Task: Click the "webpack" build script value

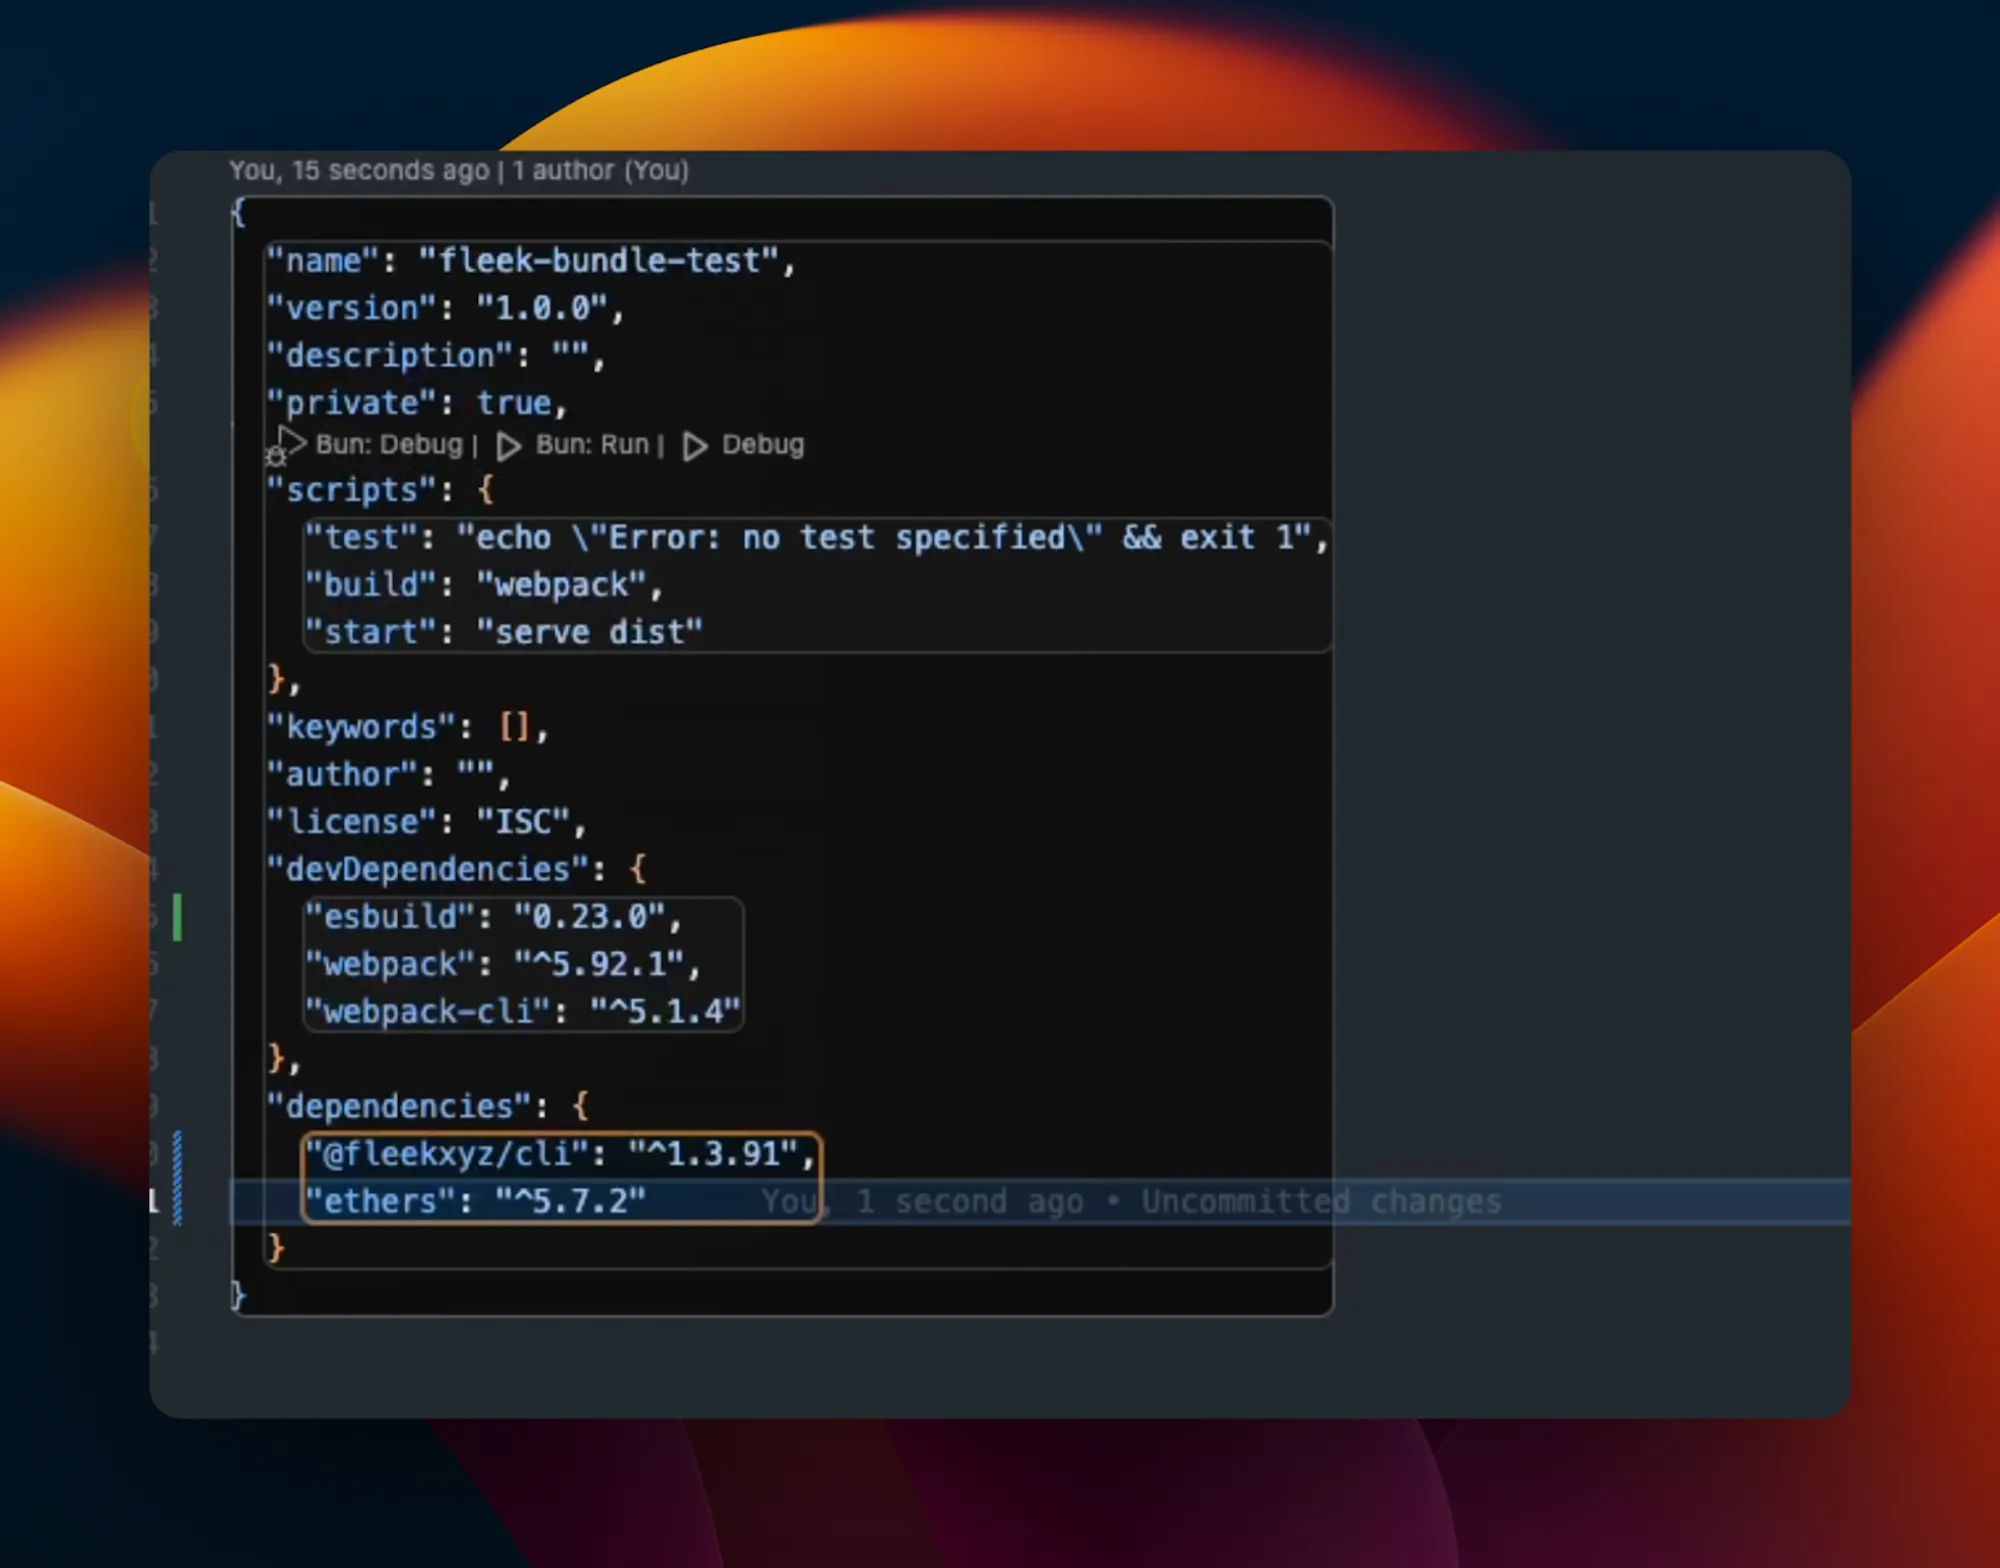Action: click(x=560, y=585)
